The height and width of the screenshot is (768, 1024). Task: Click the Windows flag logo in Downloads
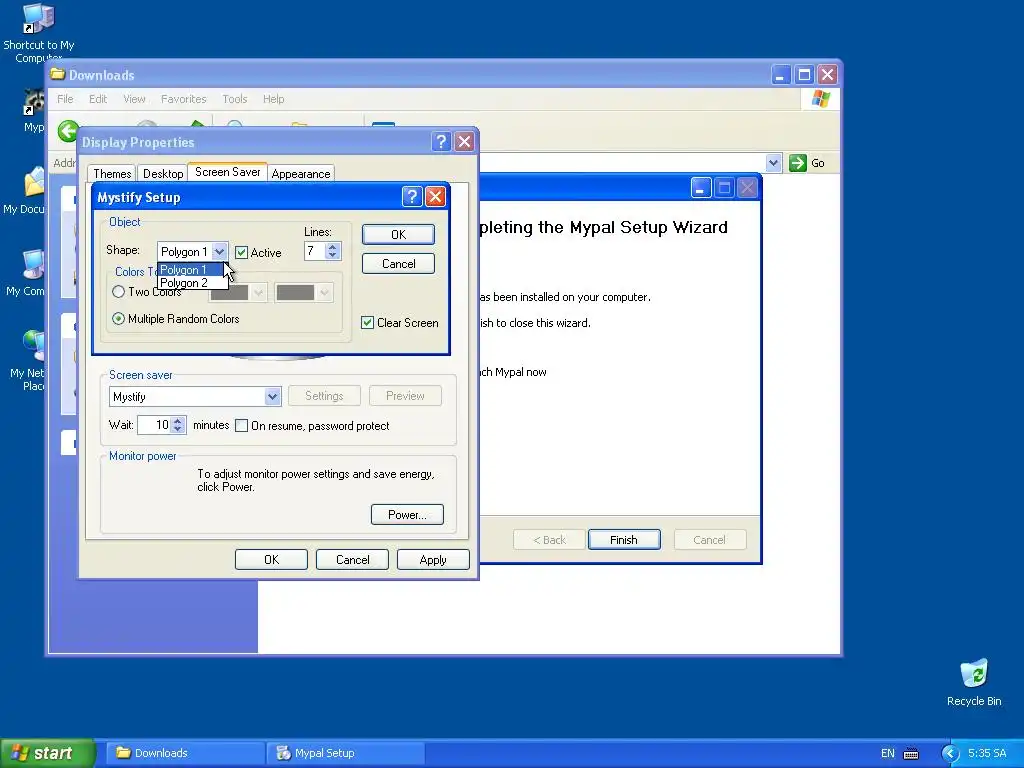click(x=821, y=99)
